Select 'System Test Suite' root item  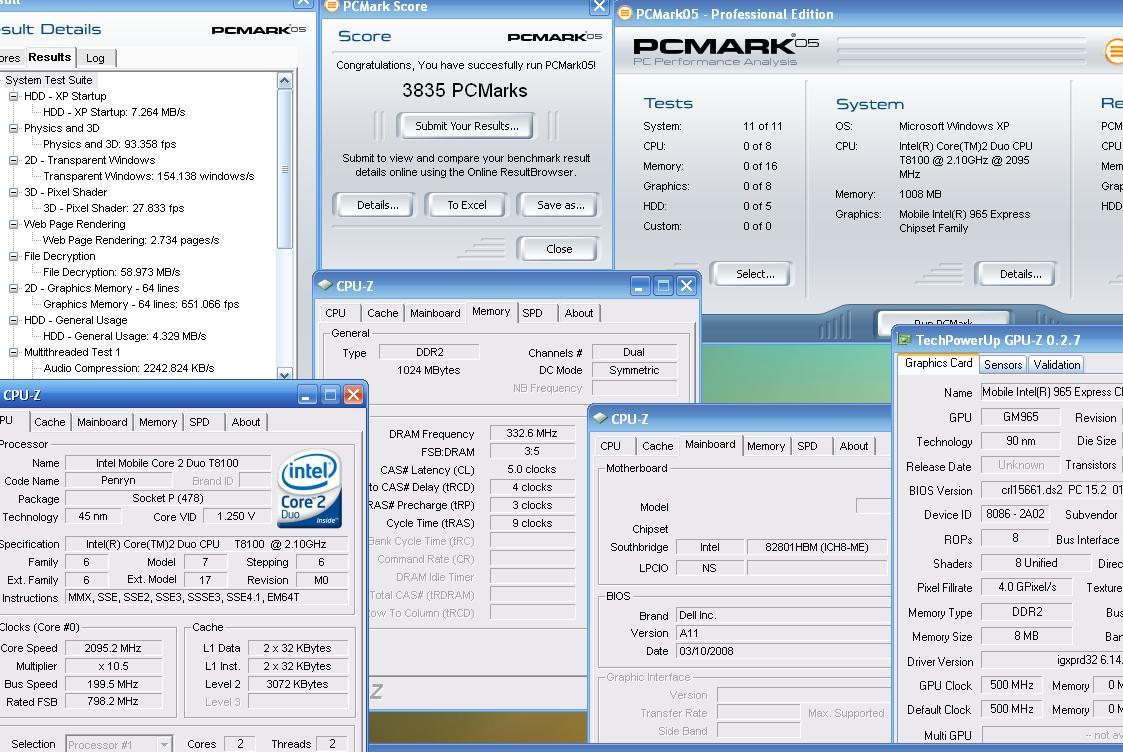(x=49, y=80)
